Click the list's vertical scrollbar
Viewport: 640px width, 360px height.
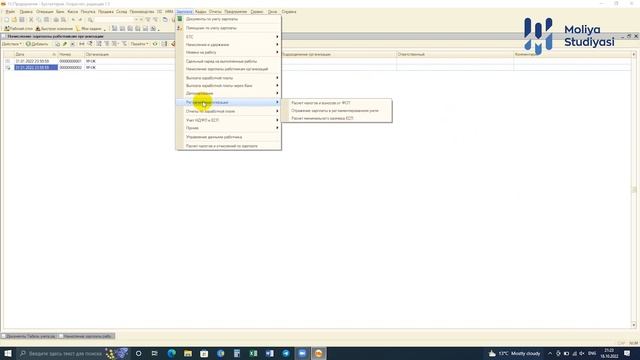click(634, 190)
